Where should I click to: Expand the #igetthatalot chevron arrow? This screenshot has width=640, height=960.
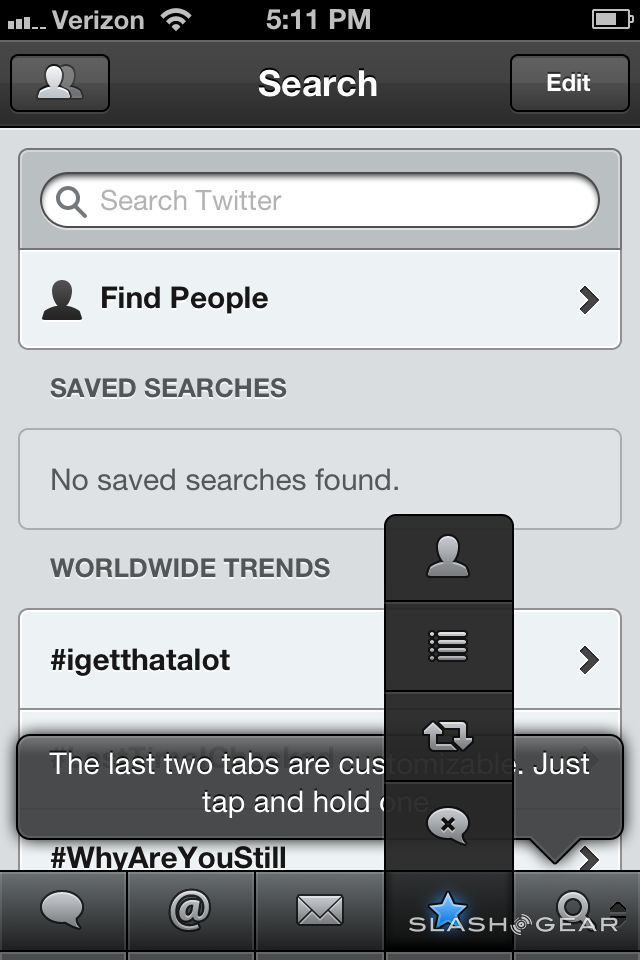click(x=589, y=660)
